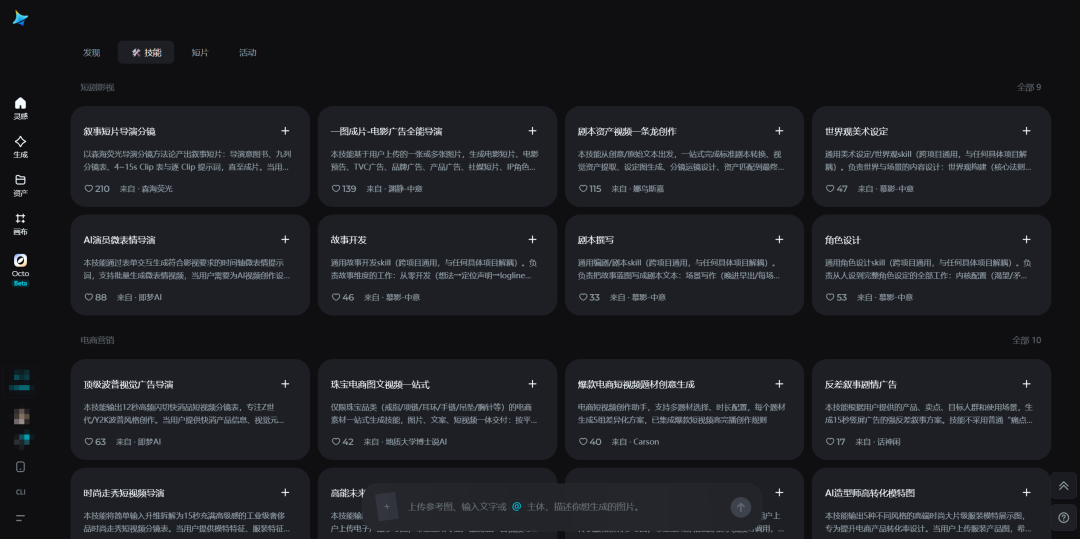
Task: Expand 全部 9 for 短剧影视 section
Action: 1029,87
